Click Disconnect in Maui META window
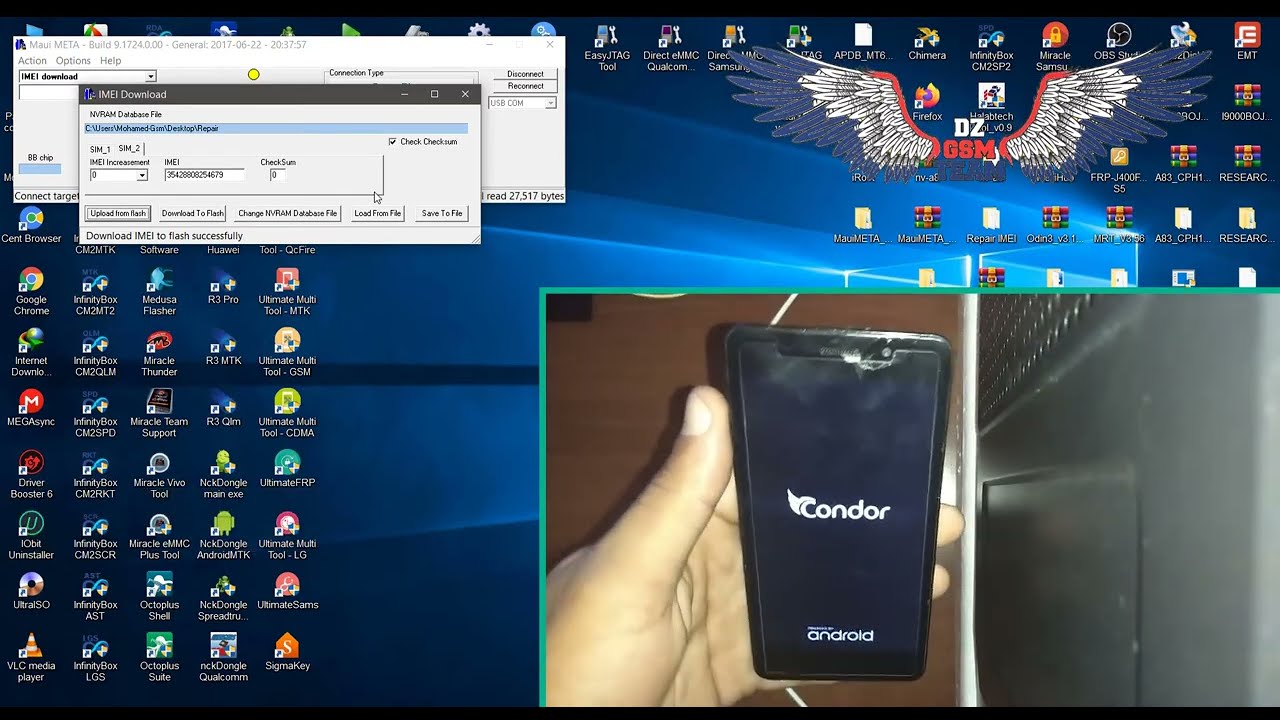This screenshot has width=1280, height=720. (x=525, y=74)
